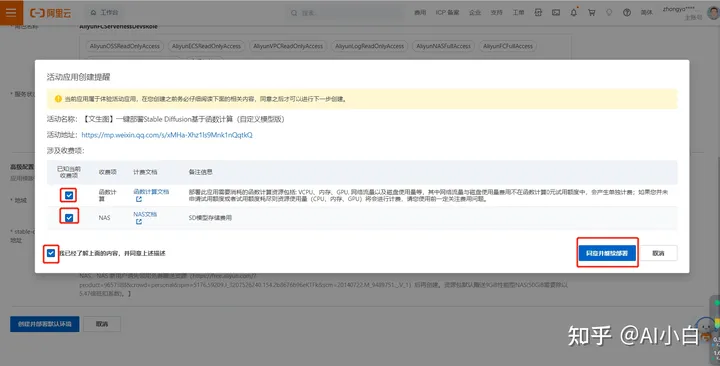Screen dimensions: 720x366
Task: Click the 创建并部署默认环境 button behind the dialog
Action: (x=45, y=324)
